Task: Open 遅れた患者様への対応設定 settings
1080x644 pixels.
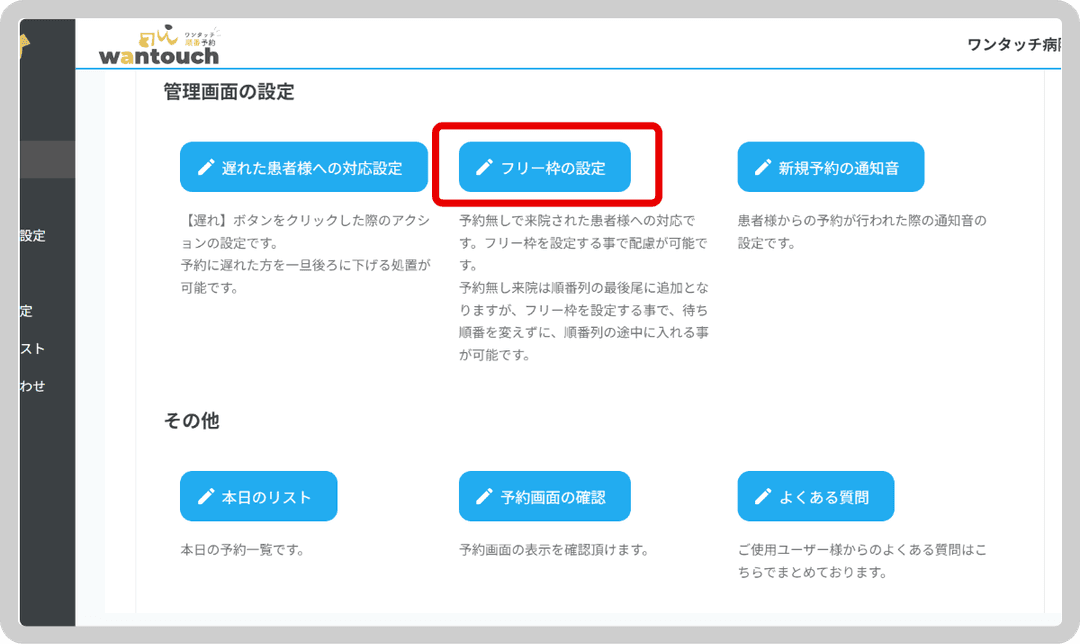Action: 304,167
